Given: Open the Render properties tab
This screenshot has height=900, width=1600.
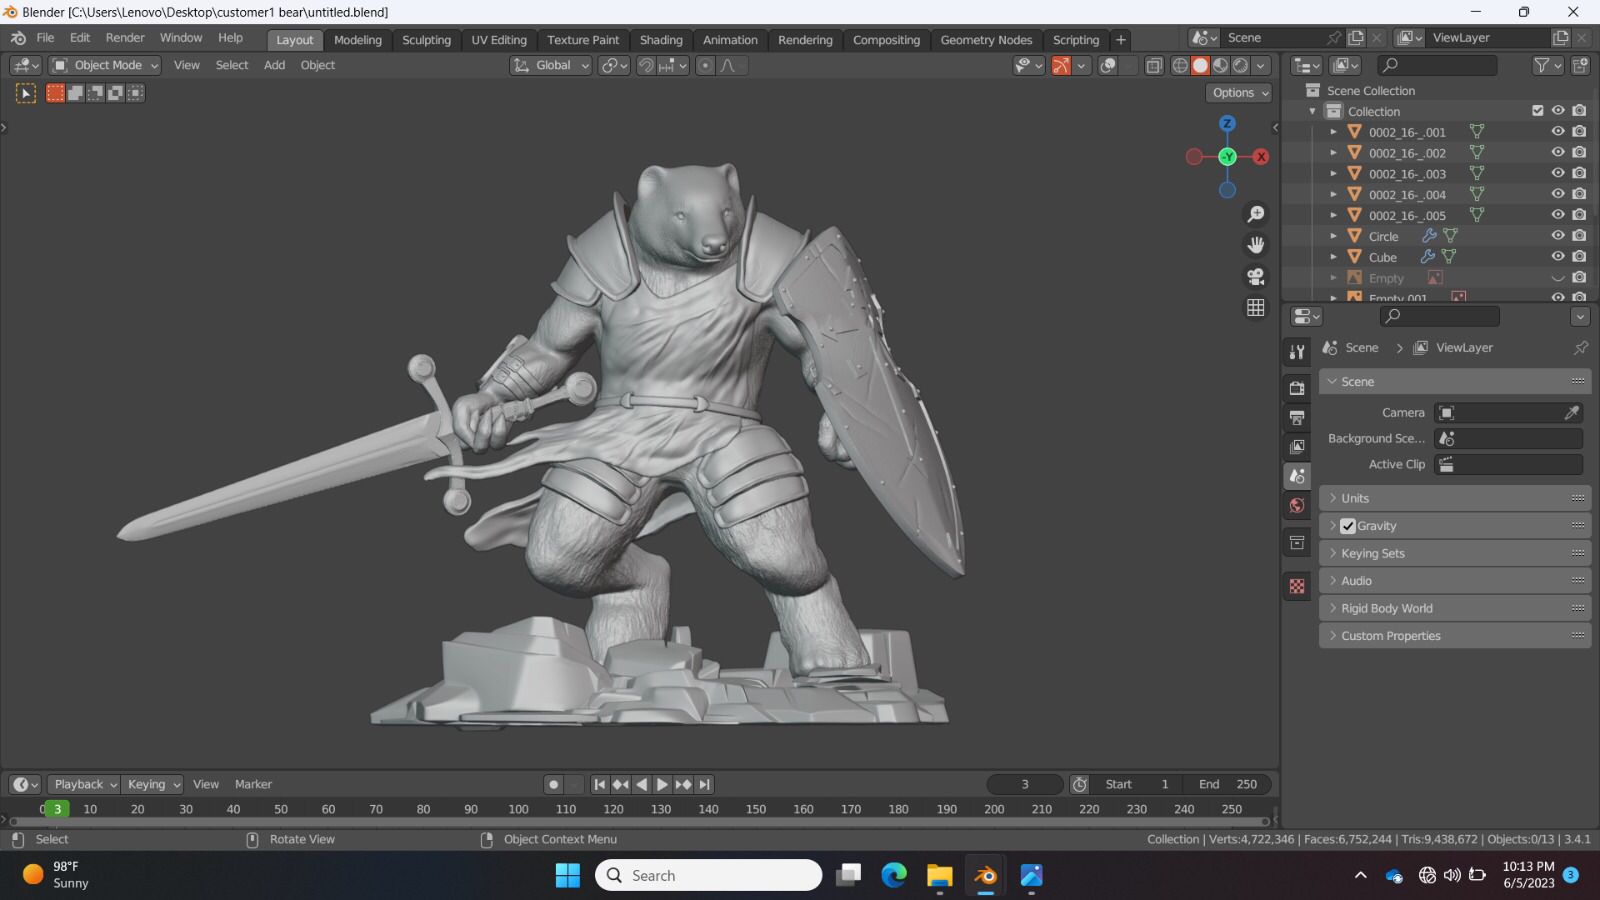Looking at the screenshot, I should pos(1297,388).
